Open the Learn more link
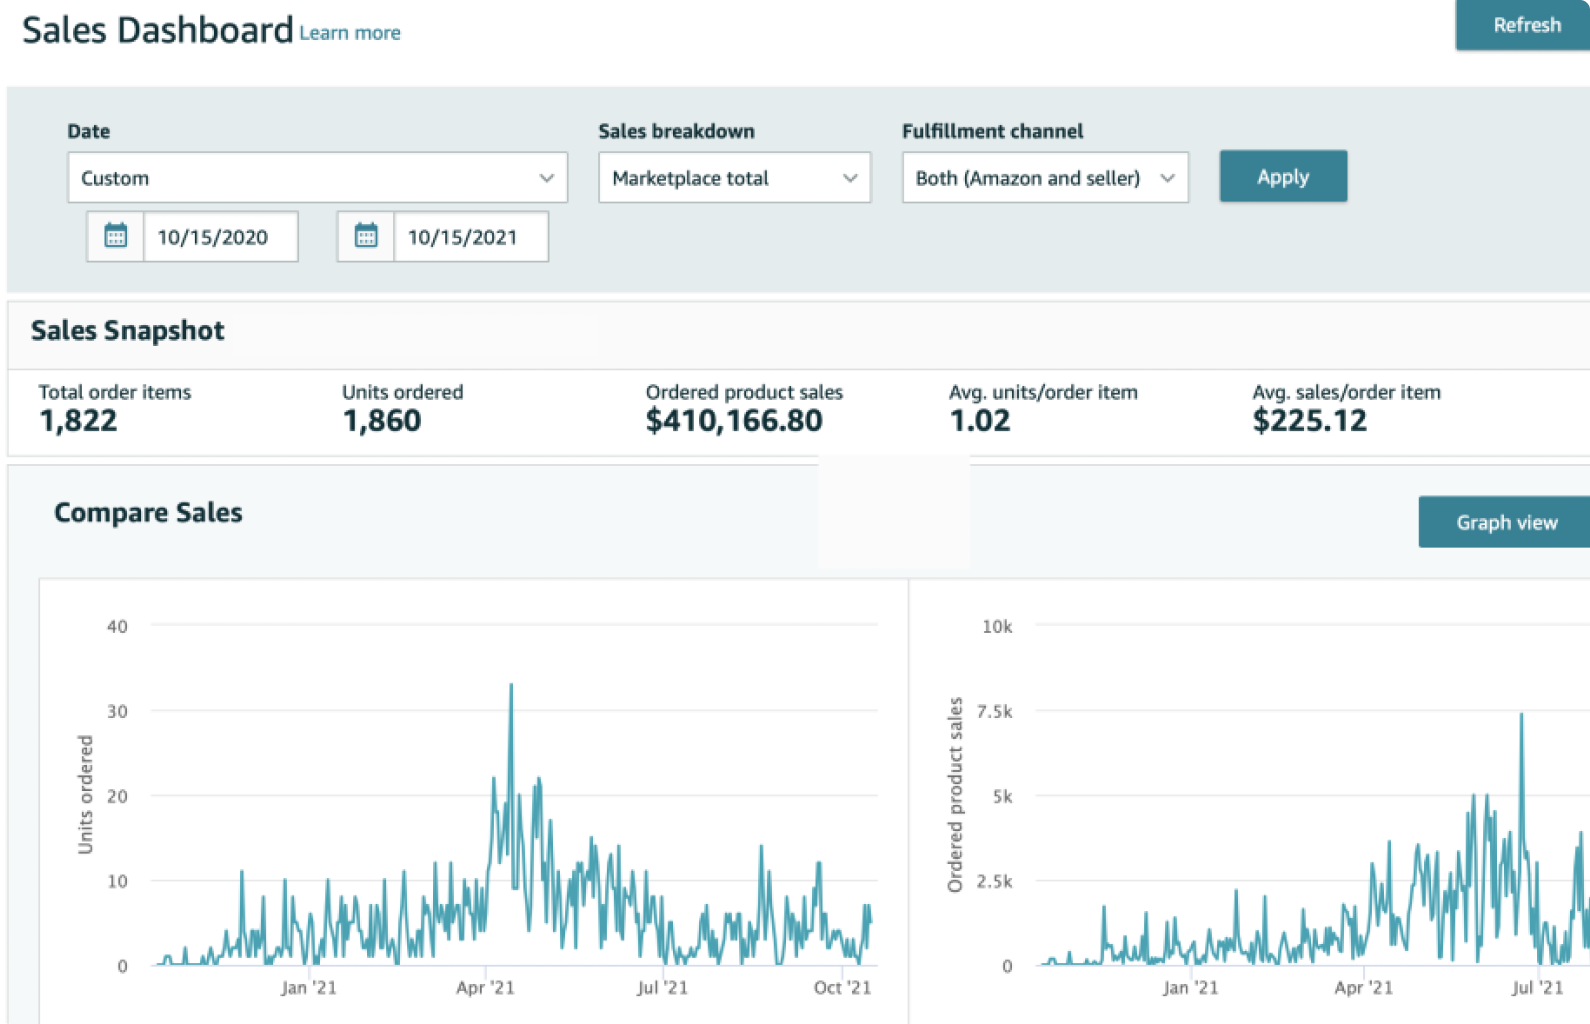This screenshot has height=1024, width=1590. coord(350,33)
